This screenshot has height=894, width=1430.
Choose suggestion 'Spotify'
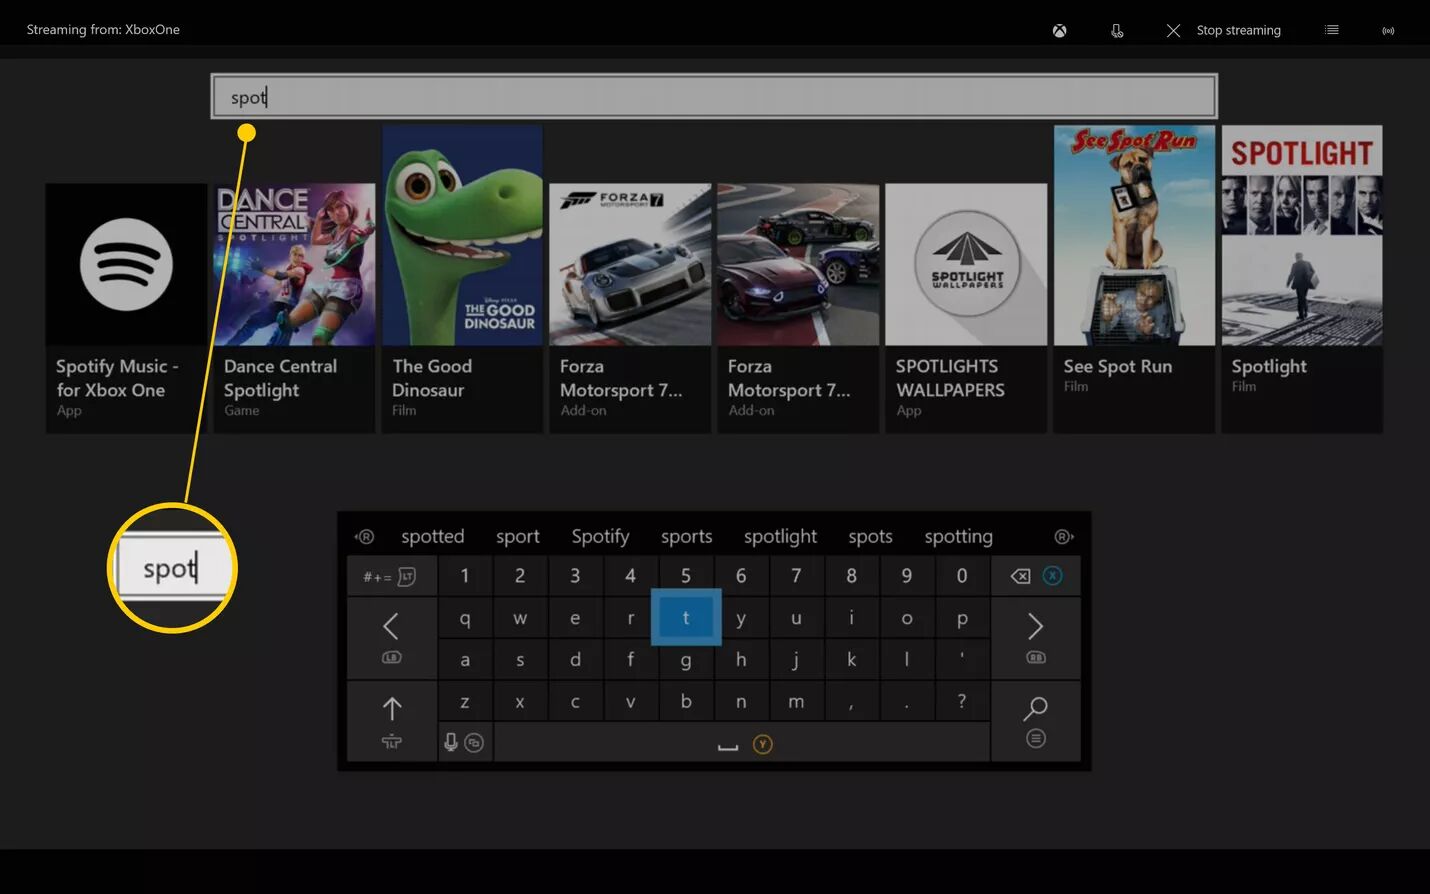pos(600,536)
